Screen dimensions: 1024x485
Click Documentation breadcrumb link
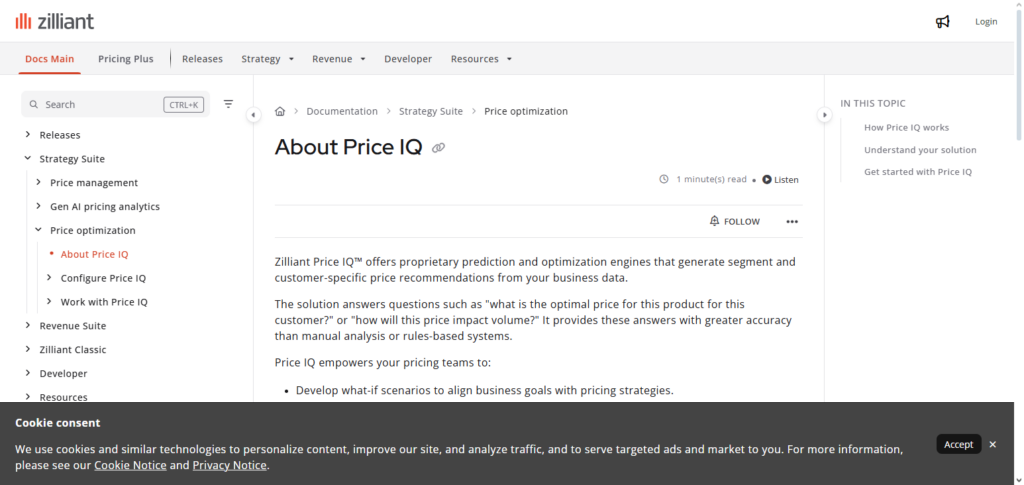pyautogui.click(x=342, y=111)
